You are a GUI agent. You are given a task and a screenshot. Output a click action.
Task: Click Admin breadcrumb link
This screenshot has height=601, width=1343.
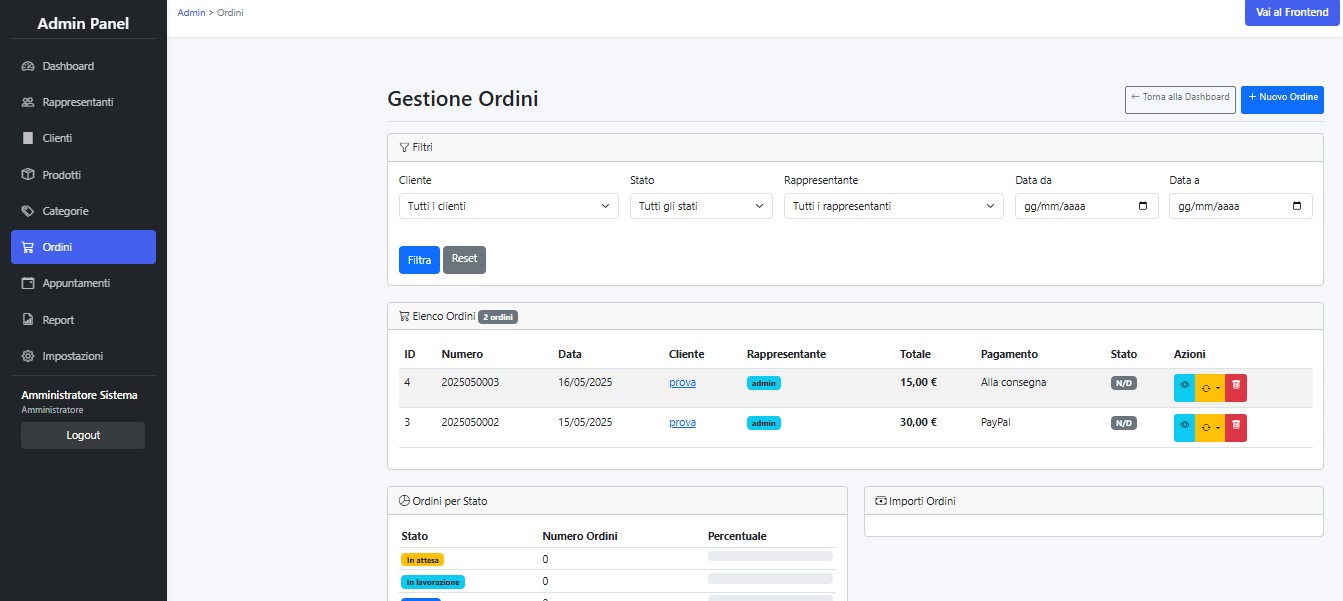point(191,12)
